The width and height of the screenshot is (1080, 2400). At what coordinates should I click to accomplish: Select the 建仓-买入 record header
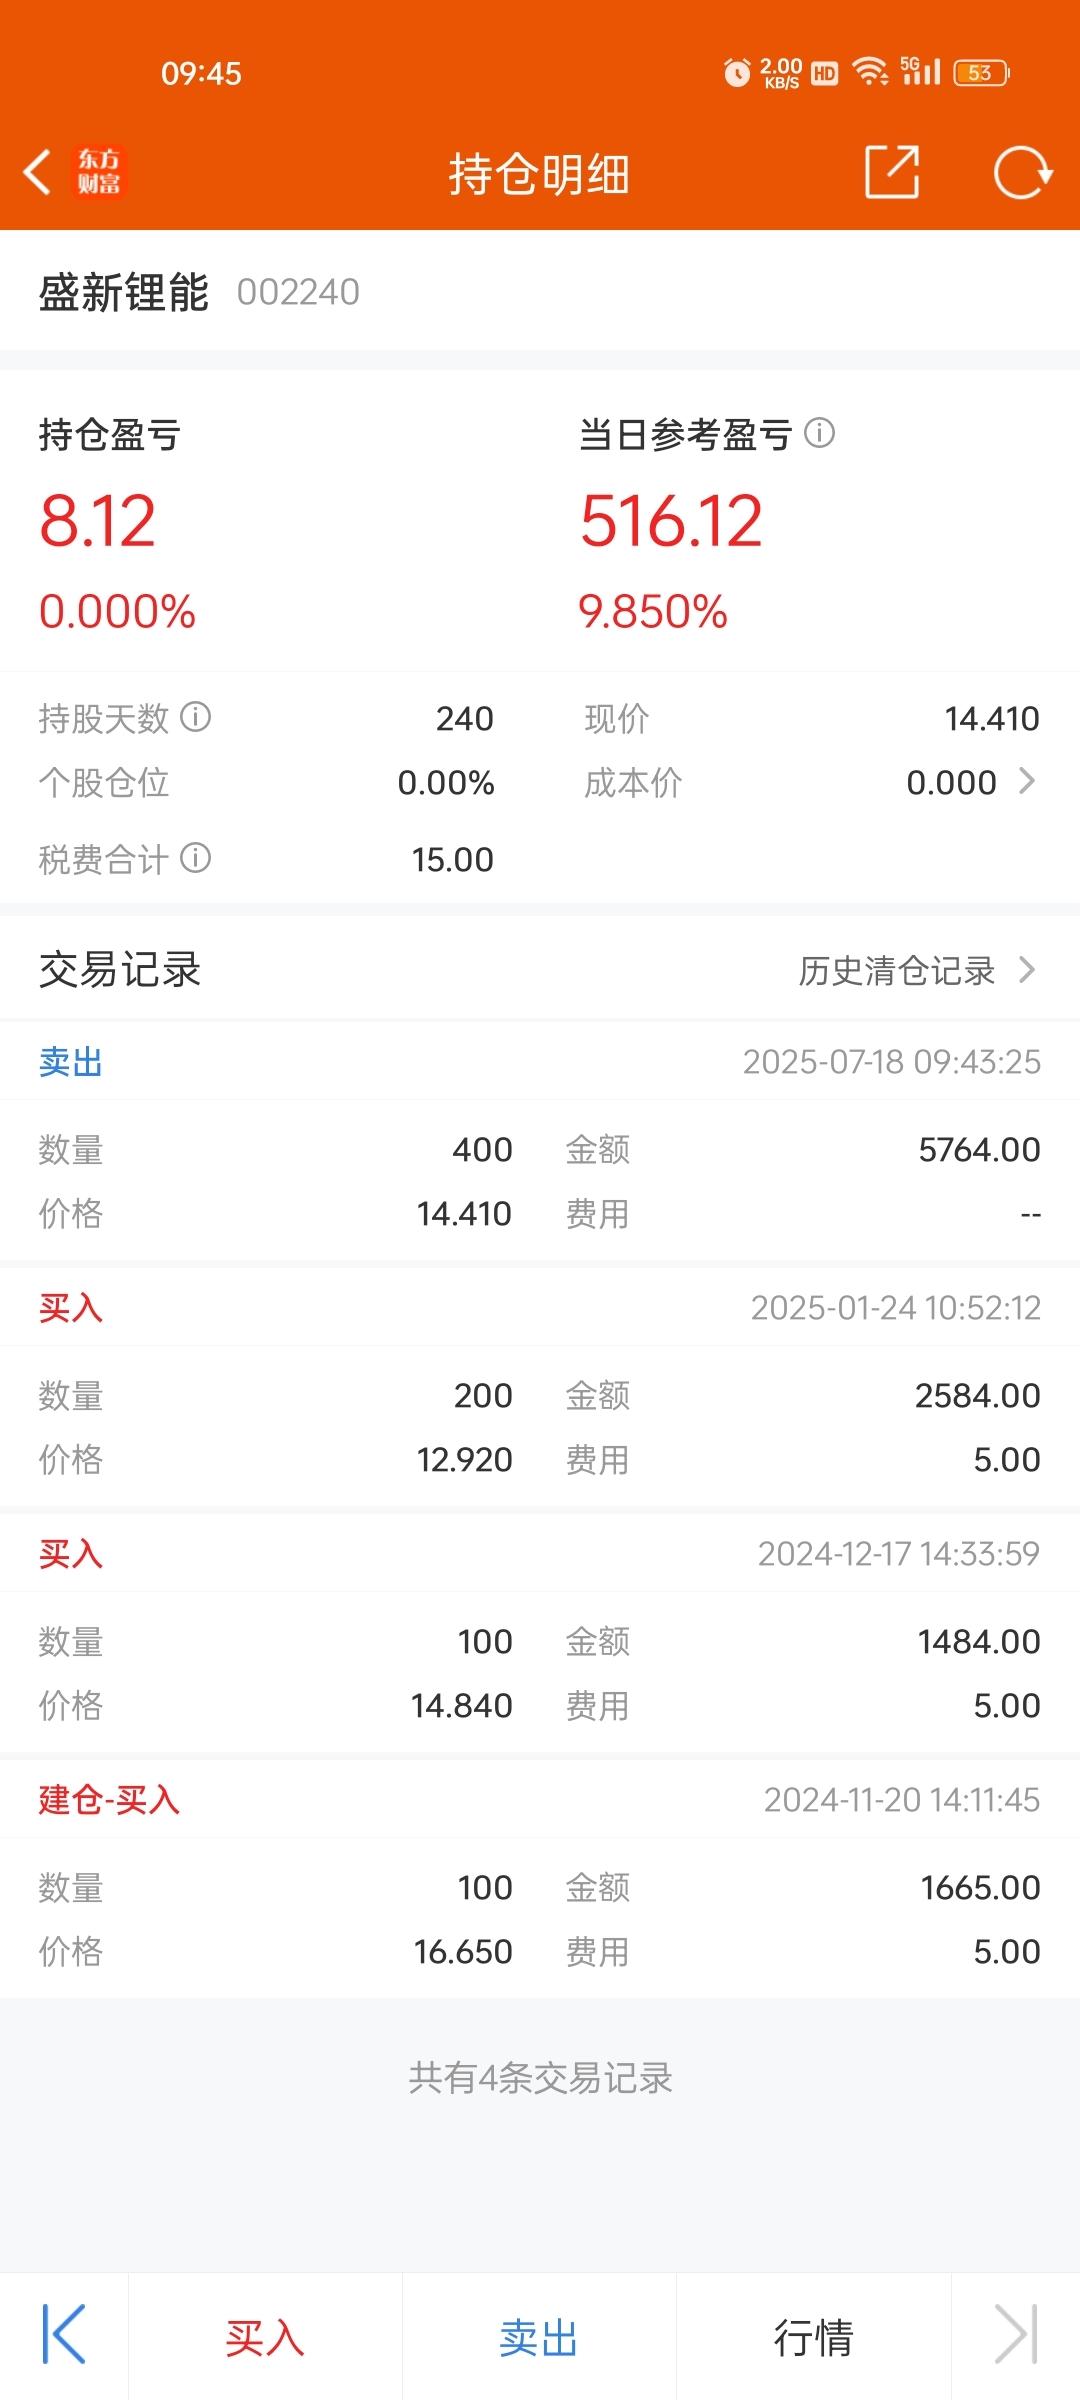click(x=540, y=1799)
